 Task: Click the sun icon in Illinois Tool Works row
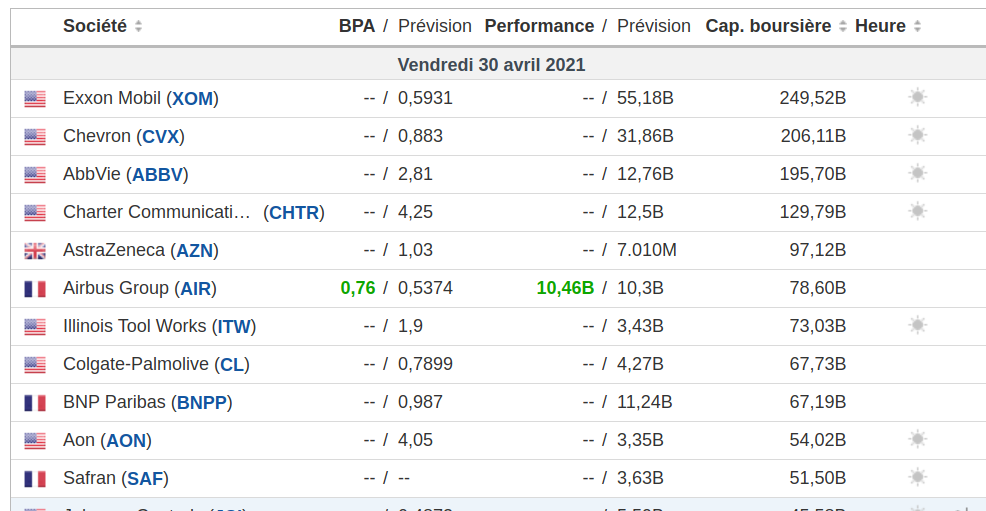[x=917, y=325]
